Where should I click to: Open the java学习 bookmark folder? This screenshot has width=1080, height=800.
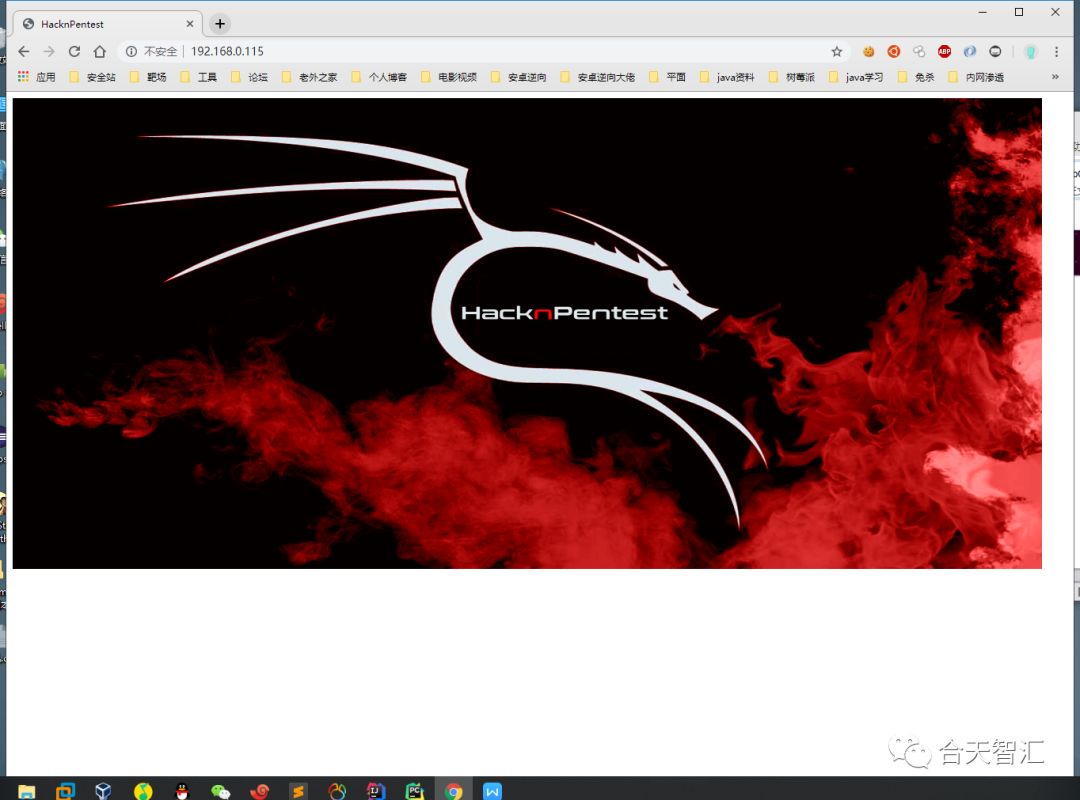point(856,77)
